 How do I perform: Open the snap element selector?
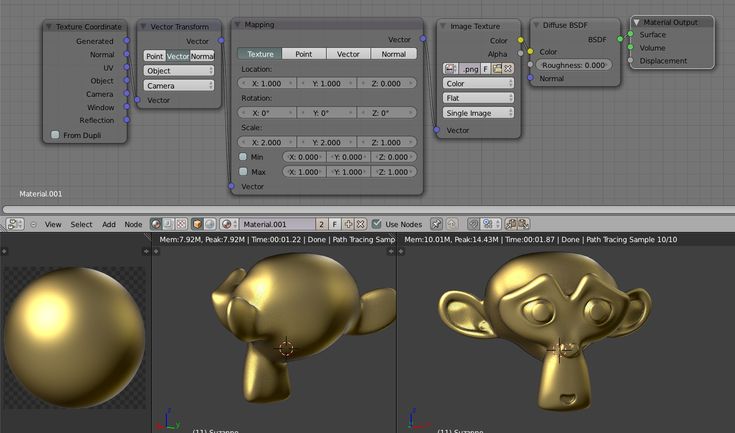pyautogui.click(x=491, y=224)
